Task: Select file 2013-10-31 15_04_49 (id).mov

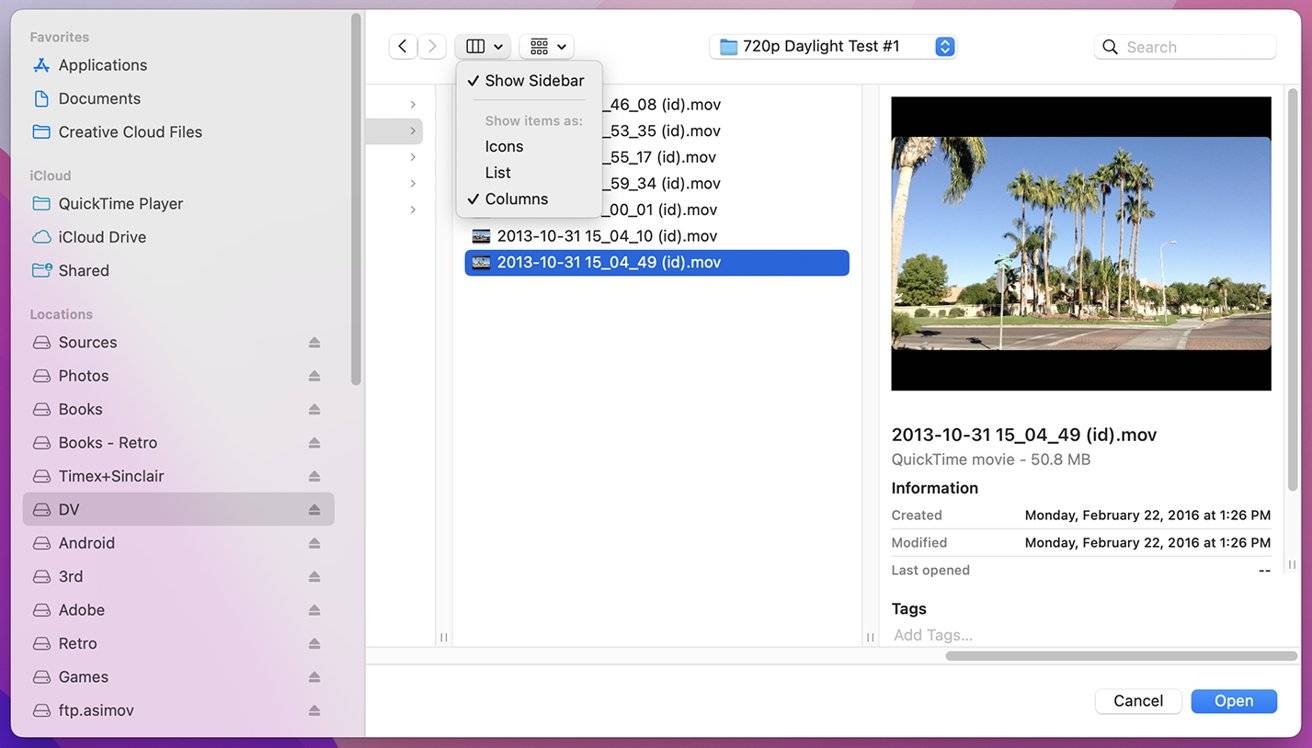Action: (657, 262)
